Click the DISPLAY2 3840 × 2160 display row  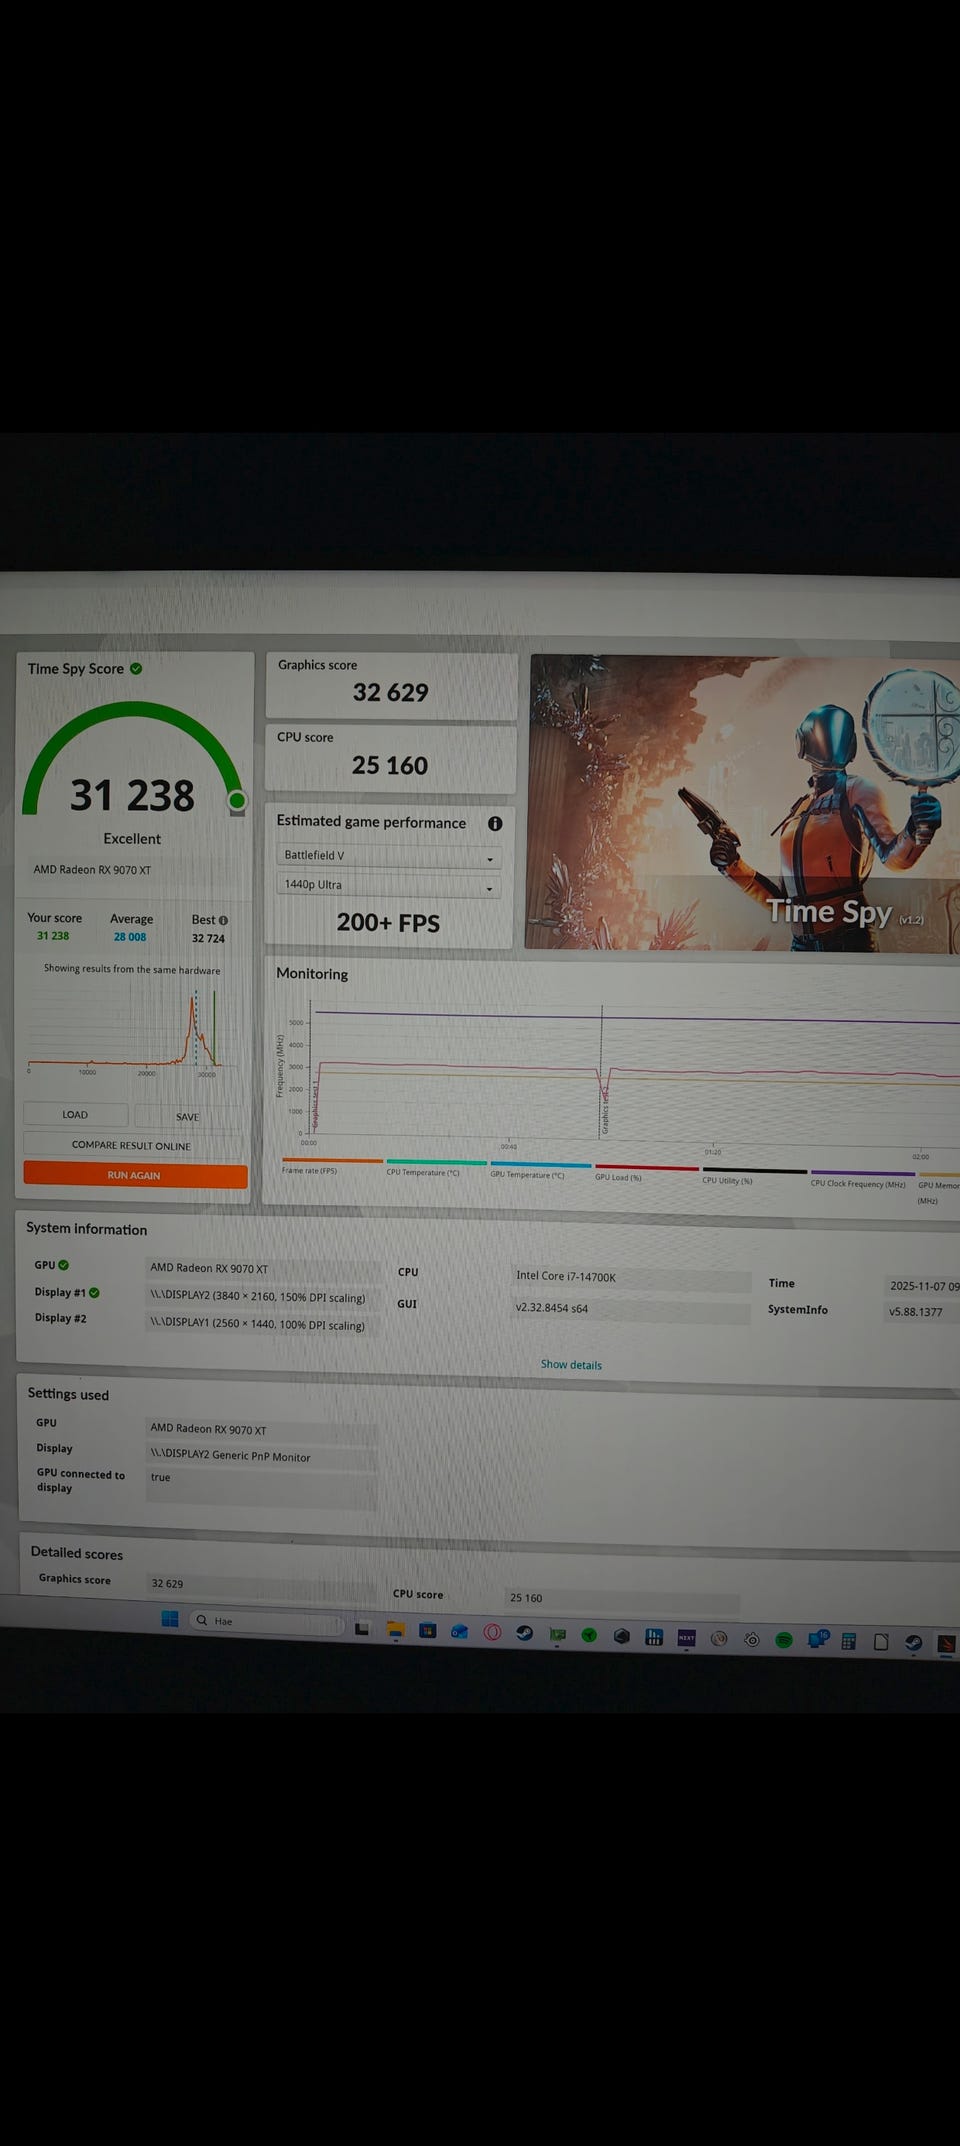[262, 1297]
